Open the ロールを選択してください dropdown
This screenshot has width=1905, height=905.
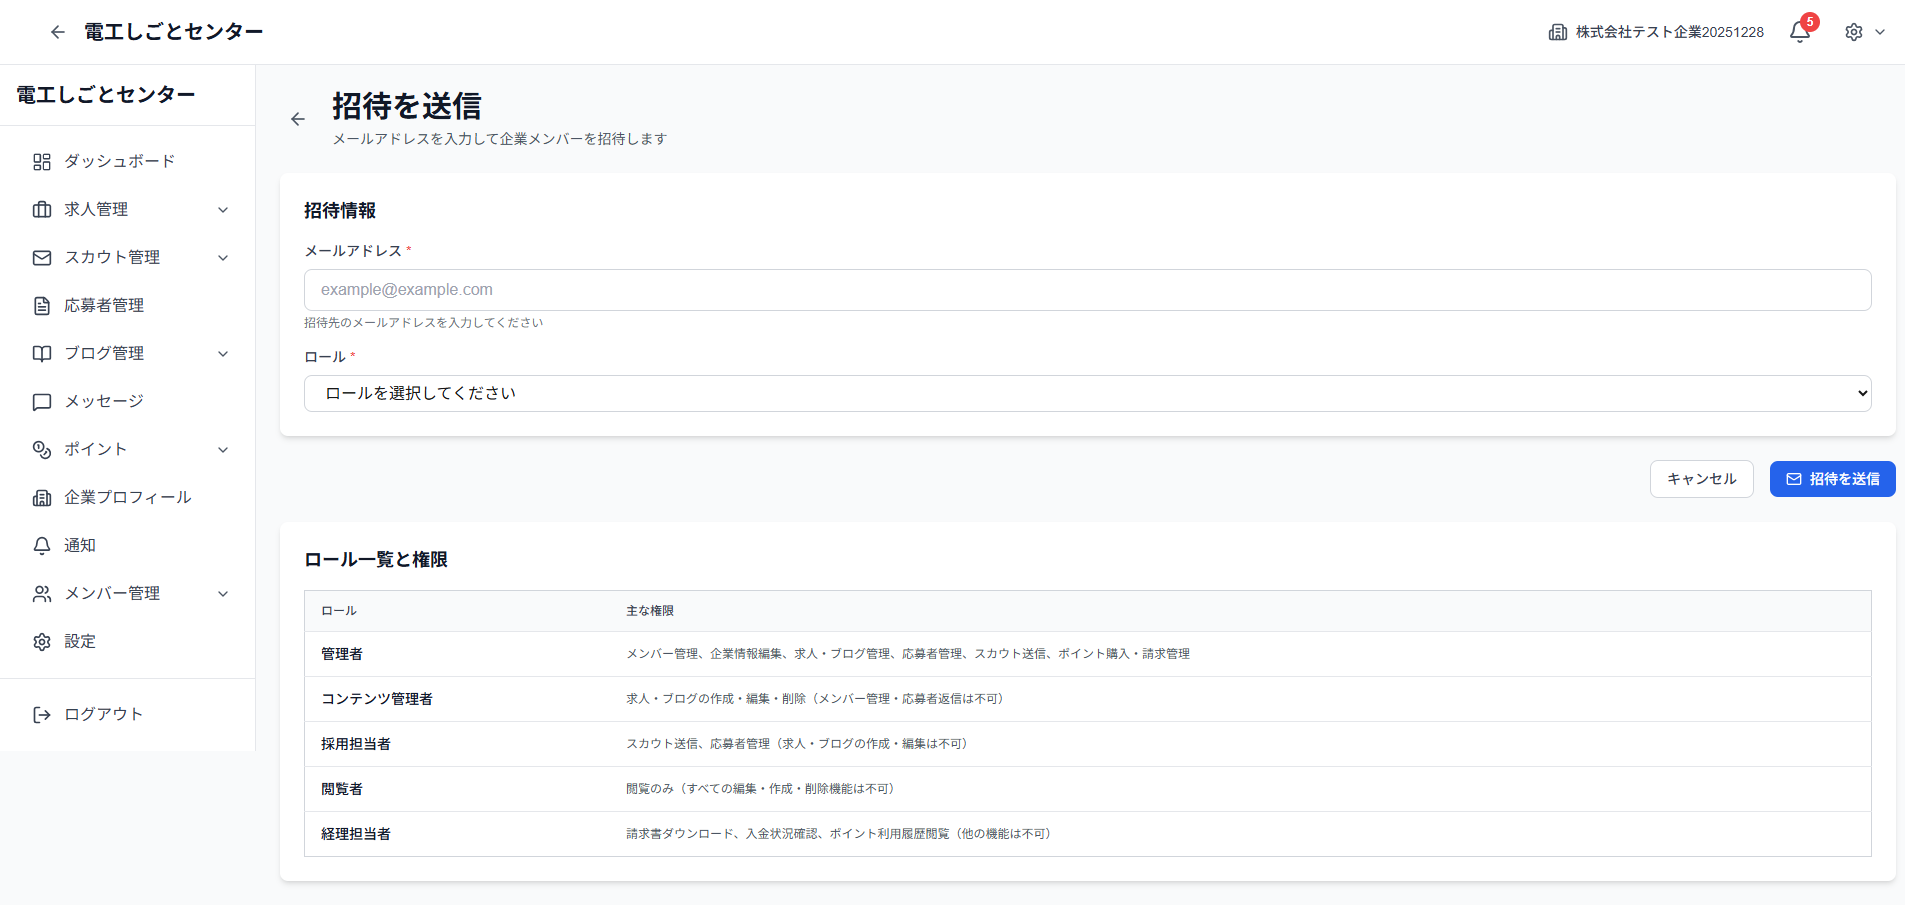1086,392
